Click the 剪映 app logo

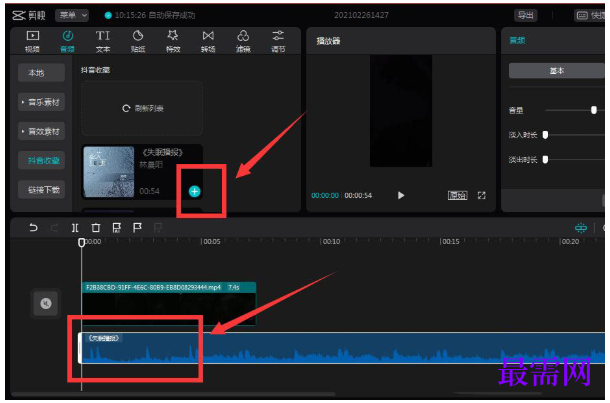(x=29, y=15)
